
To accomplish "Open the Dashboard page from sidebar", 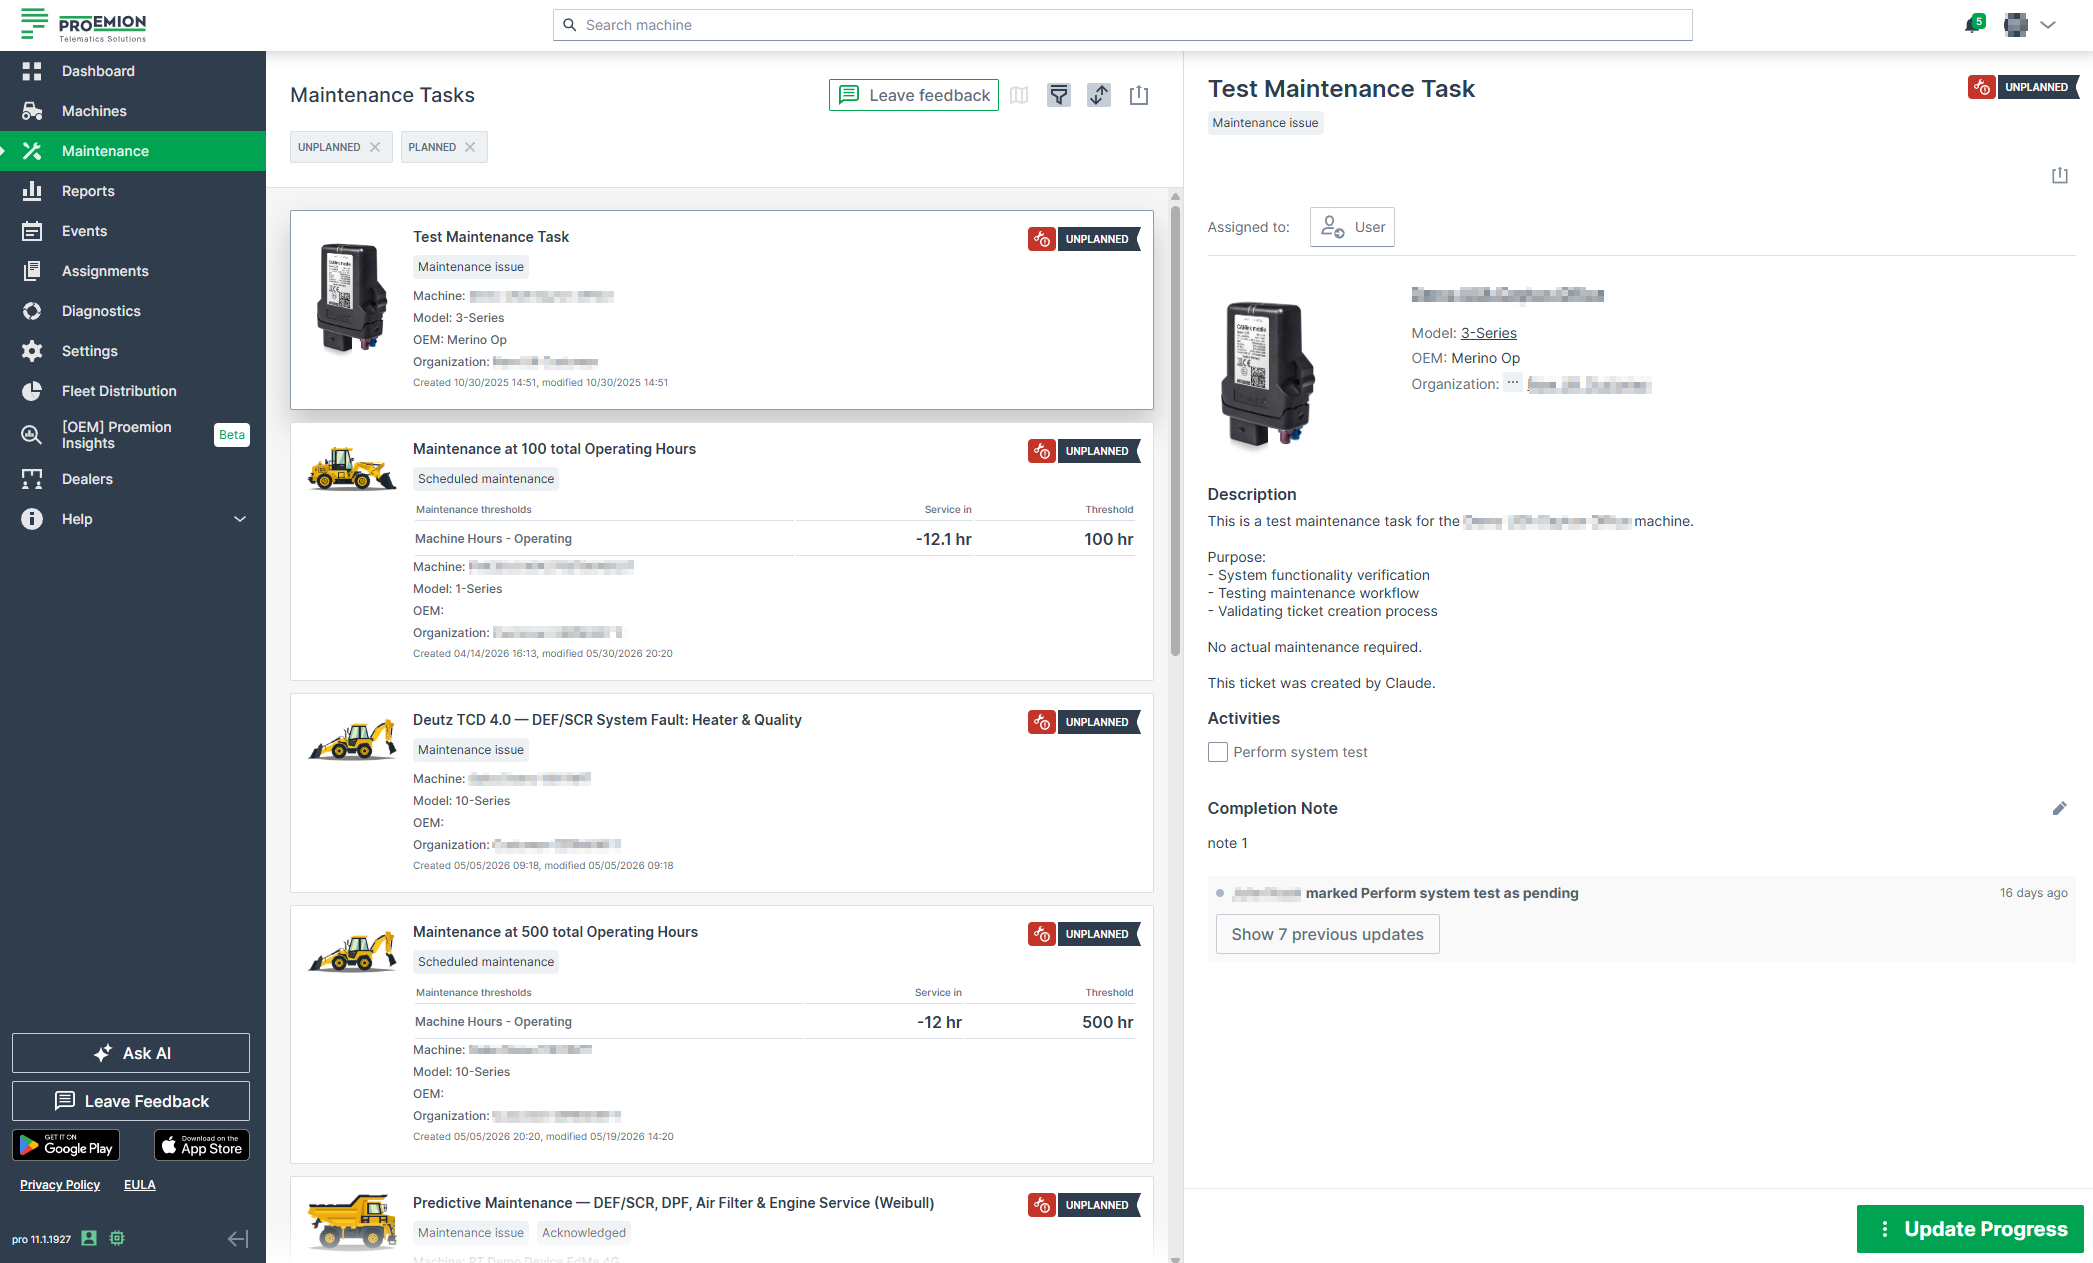I will 133,71.
